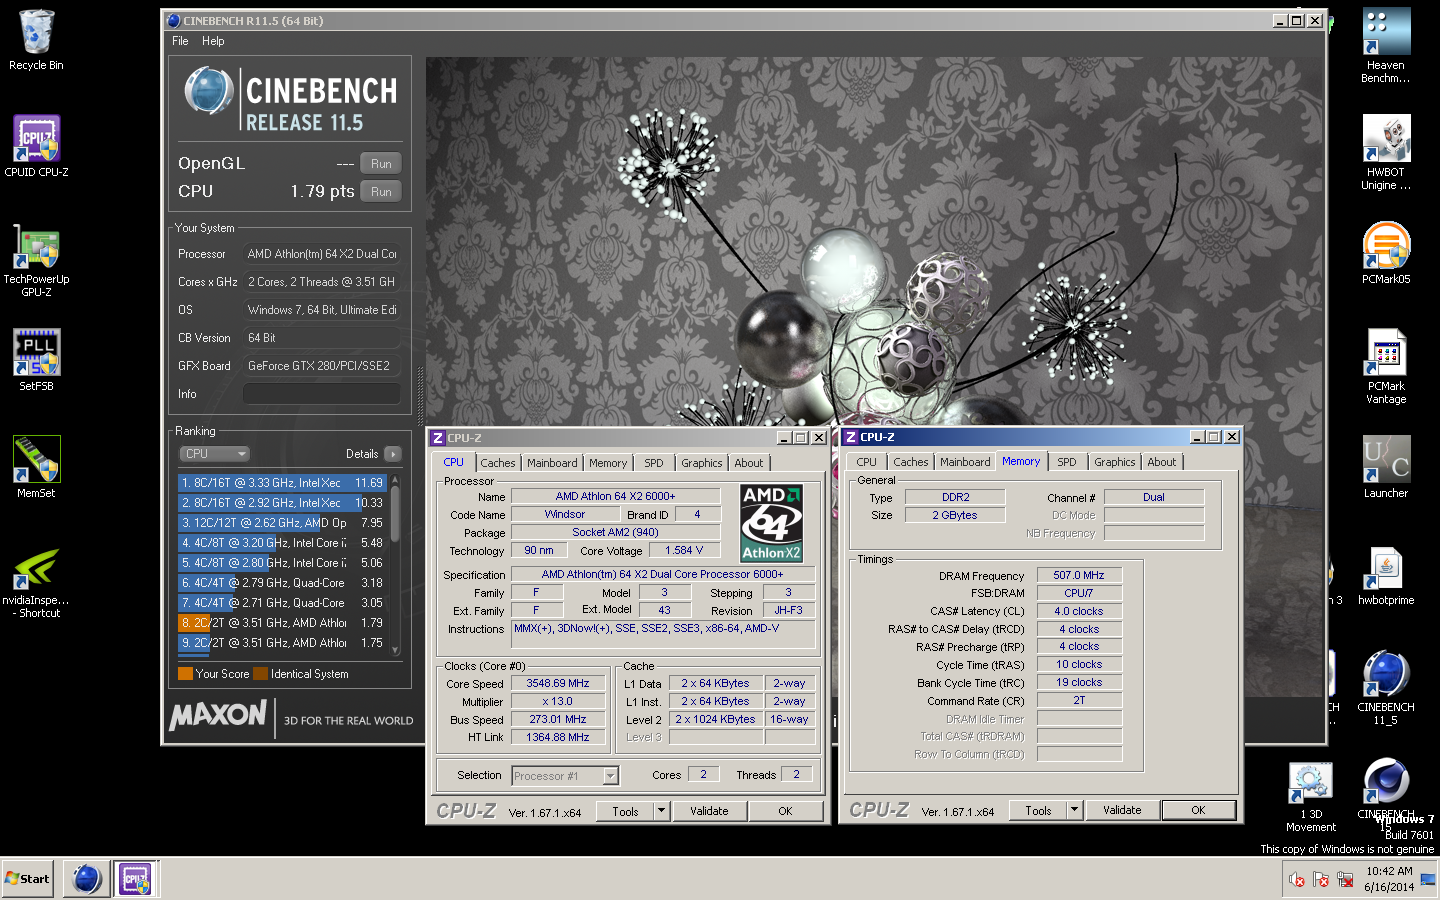This screenshot has width=1440, height=900.
Task: Click the Identical System legend swatch
Action: [260, 674]
